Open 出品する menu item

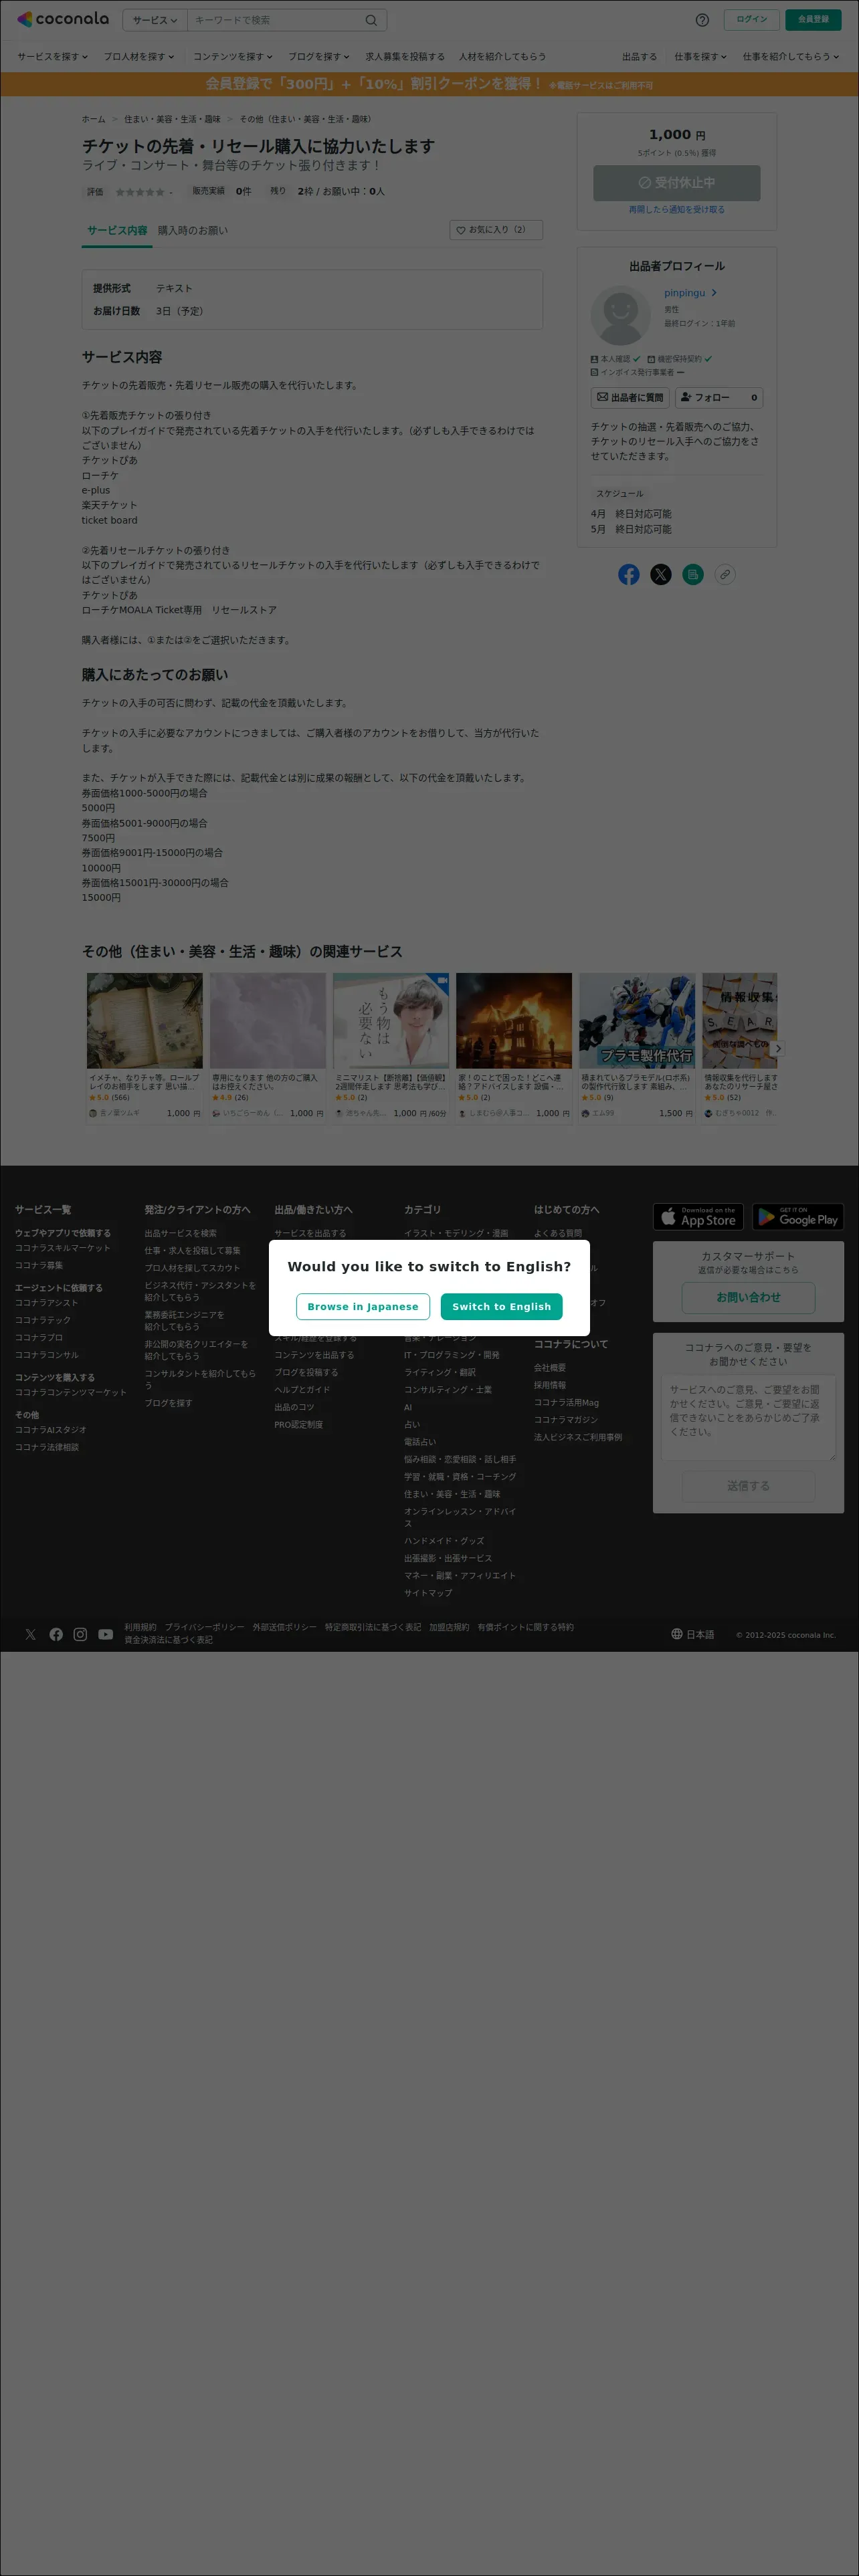pos(640,57)
